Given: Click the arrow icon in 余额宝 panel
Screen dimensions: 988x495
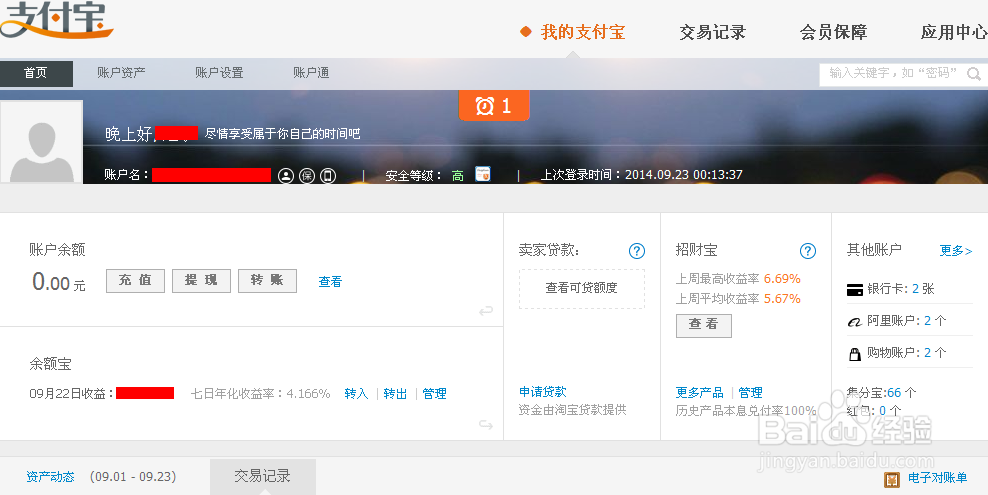Looking at the screenshot, I should click(x=486, y=424).
